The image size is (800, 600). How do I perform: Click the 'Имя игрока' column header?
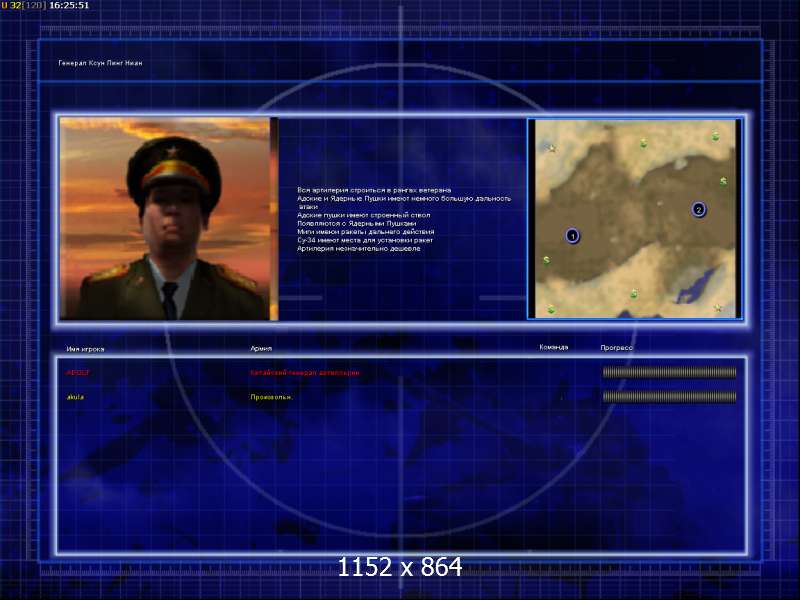(x=85, y=349)
